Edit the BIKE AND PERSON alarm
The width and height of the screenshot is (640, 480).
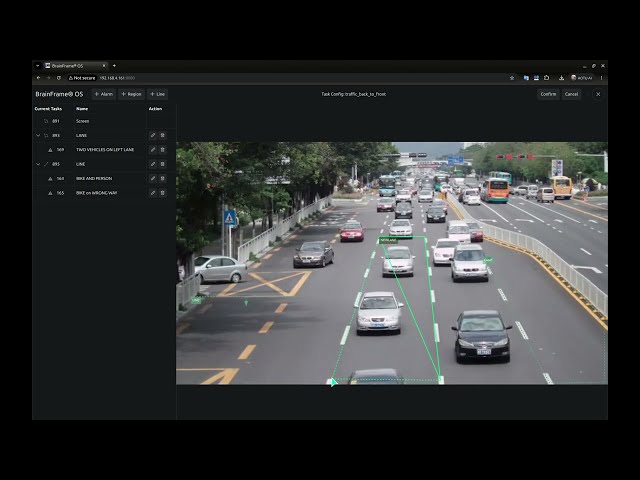coord(153,178)
